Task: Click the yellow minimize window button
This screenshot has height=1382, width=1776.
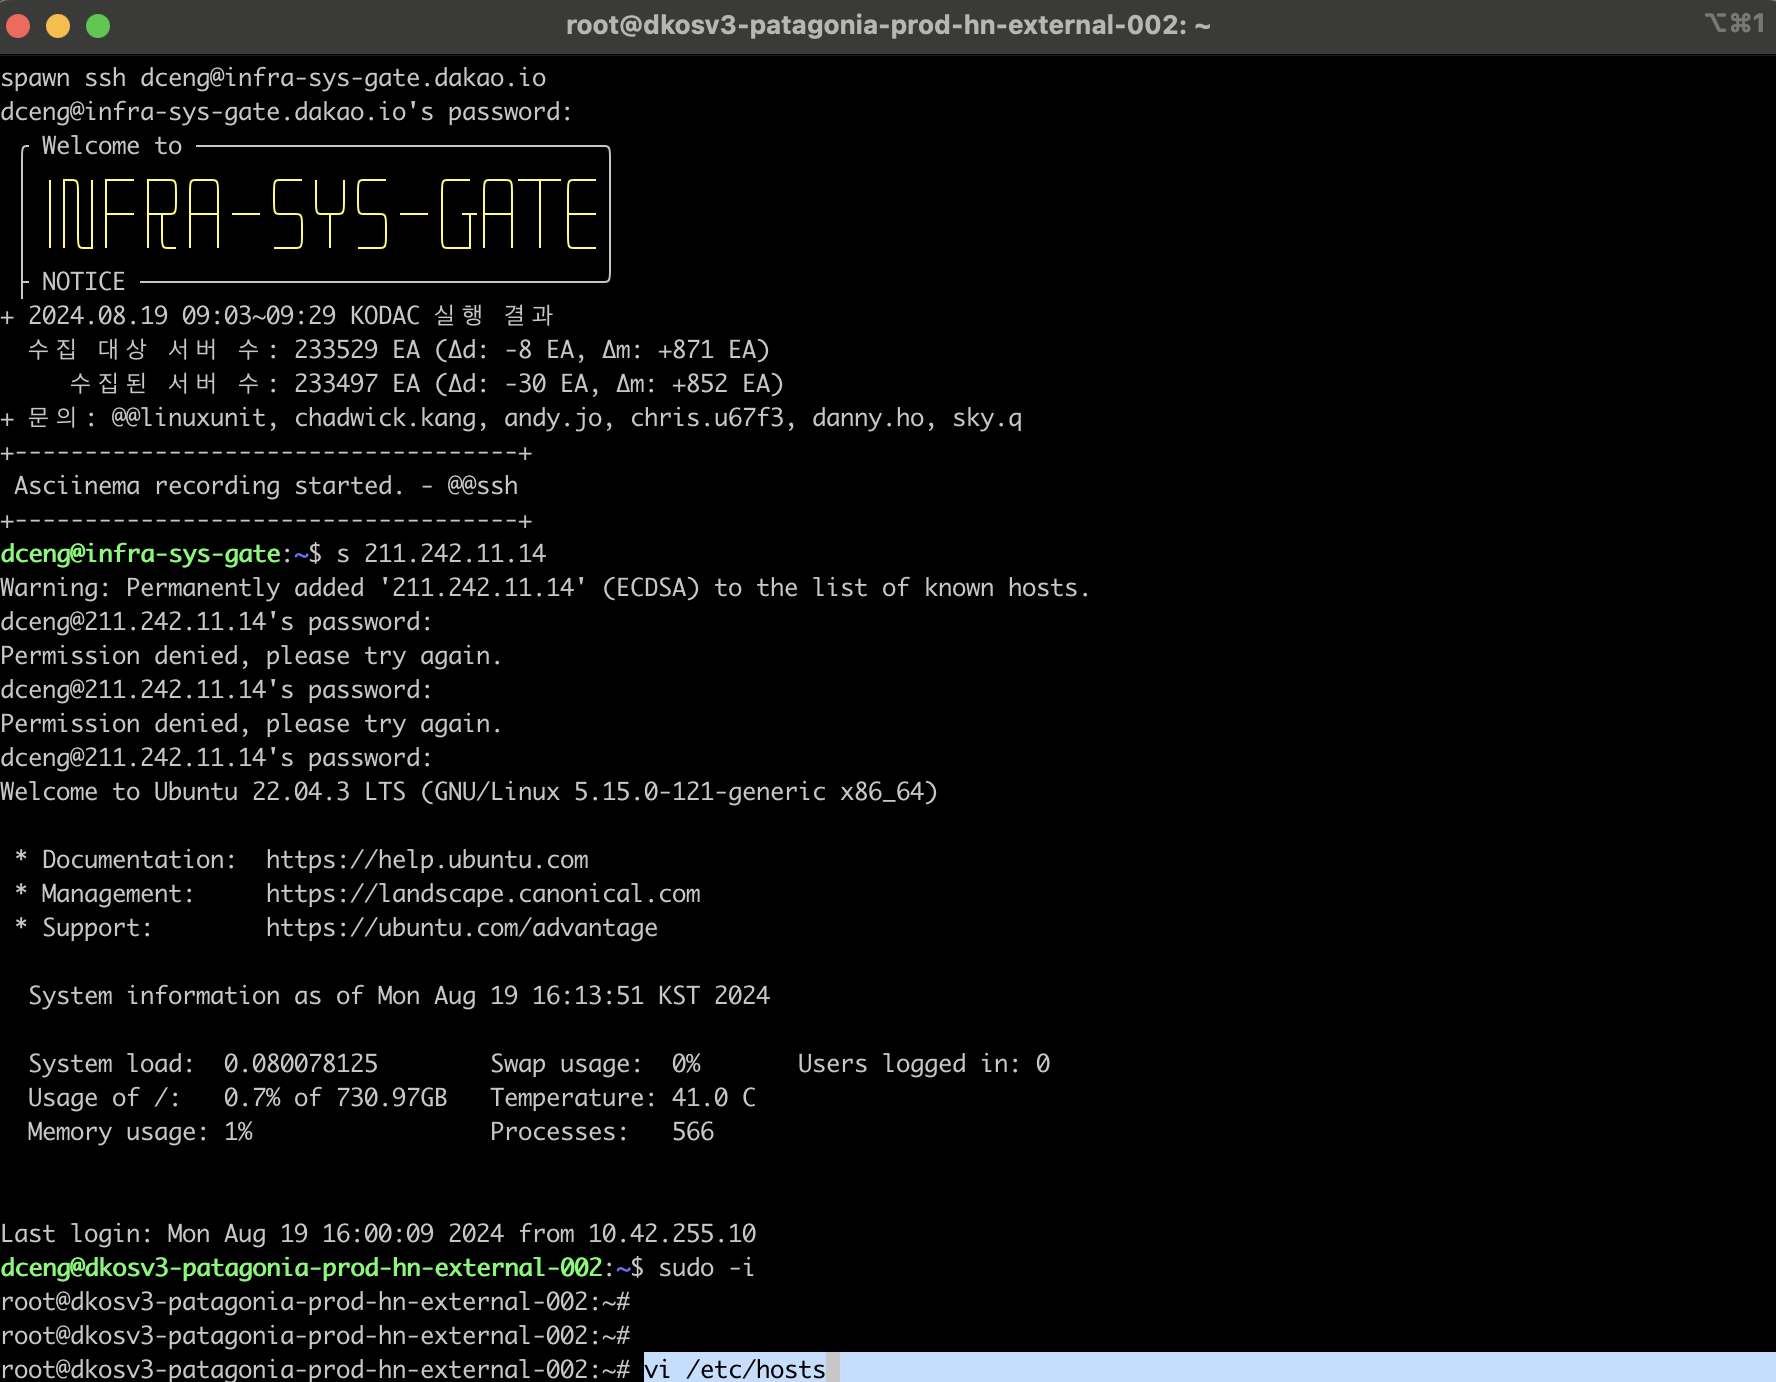Action: click(x=58, y=26)
